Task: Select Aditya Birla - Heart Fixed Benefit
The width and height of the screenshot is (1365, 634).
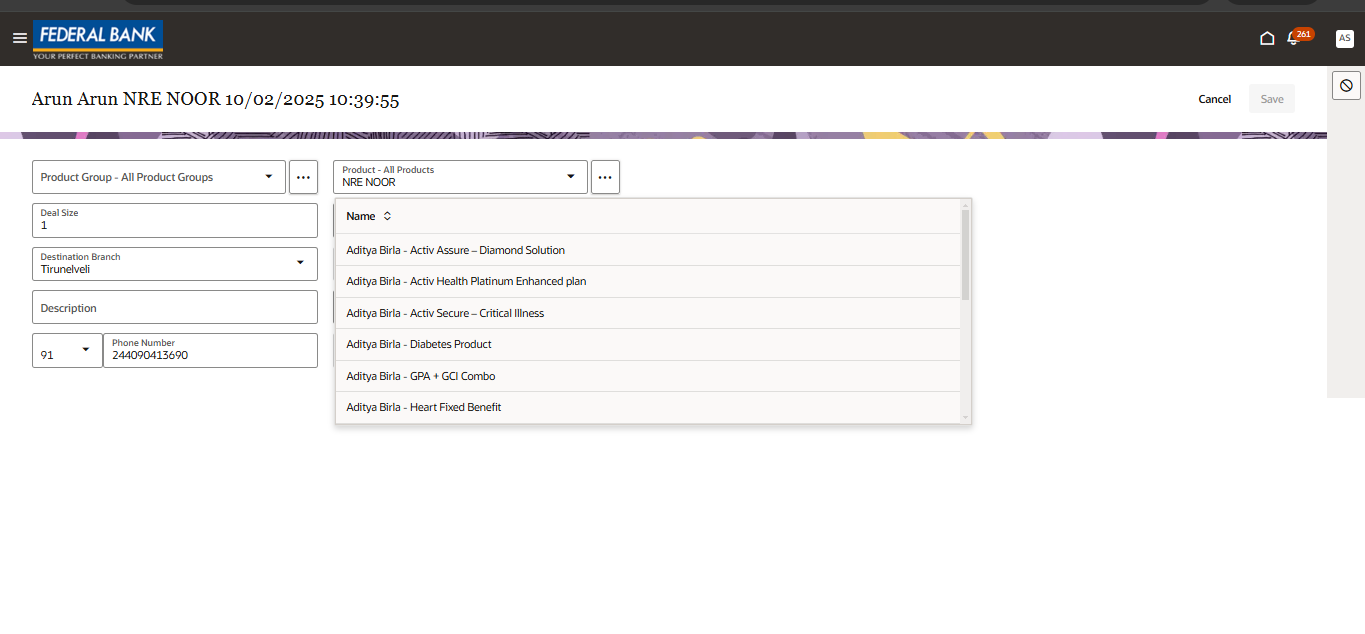Action: [648, 407]
